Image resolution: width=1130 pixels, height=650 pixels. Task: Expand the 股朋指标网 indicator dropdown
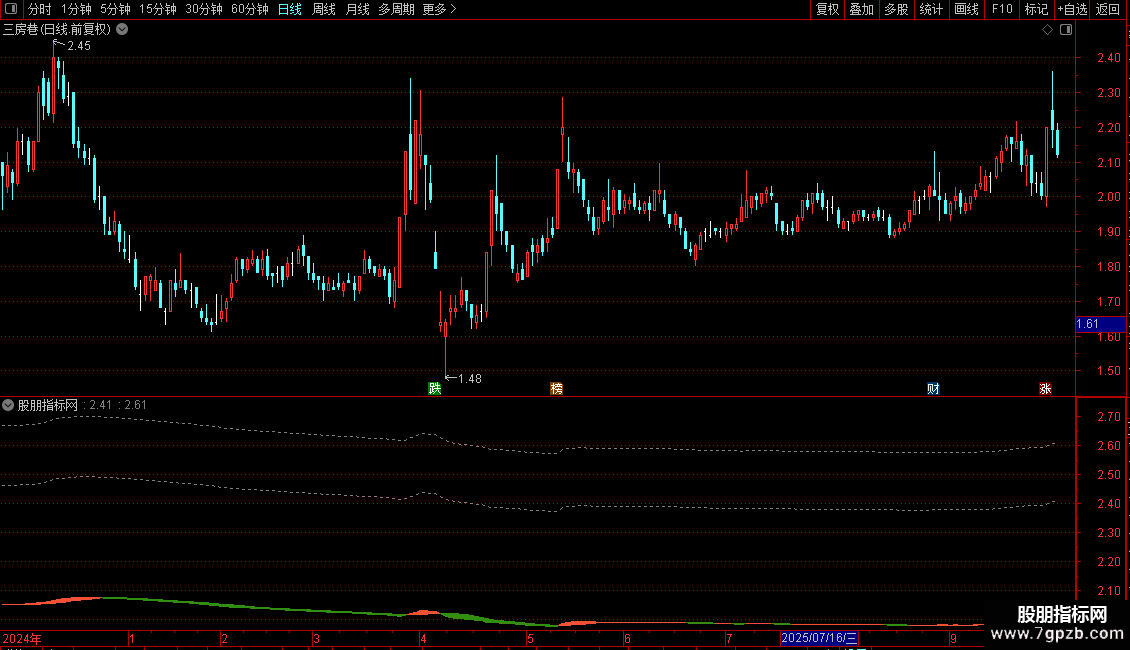click(x=8, y=405)
